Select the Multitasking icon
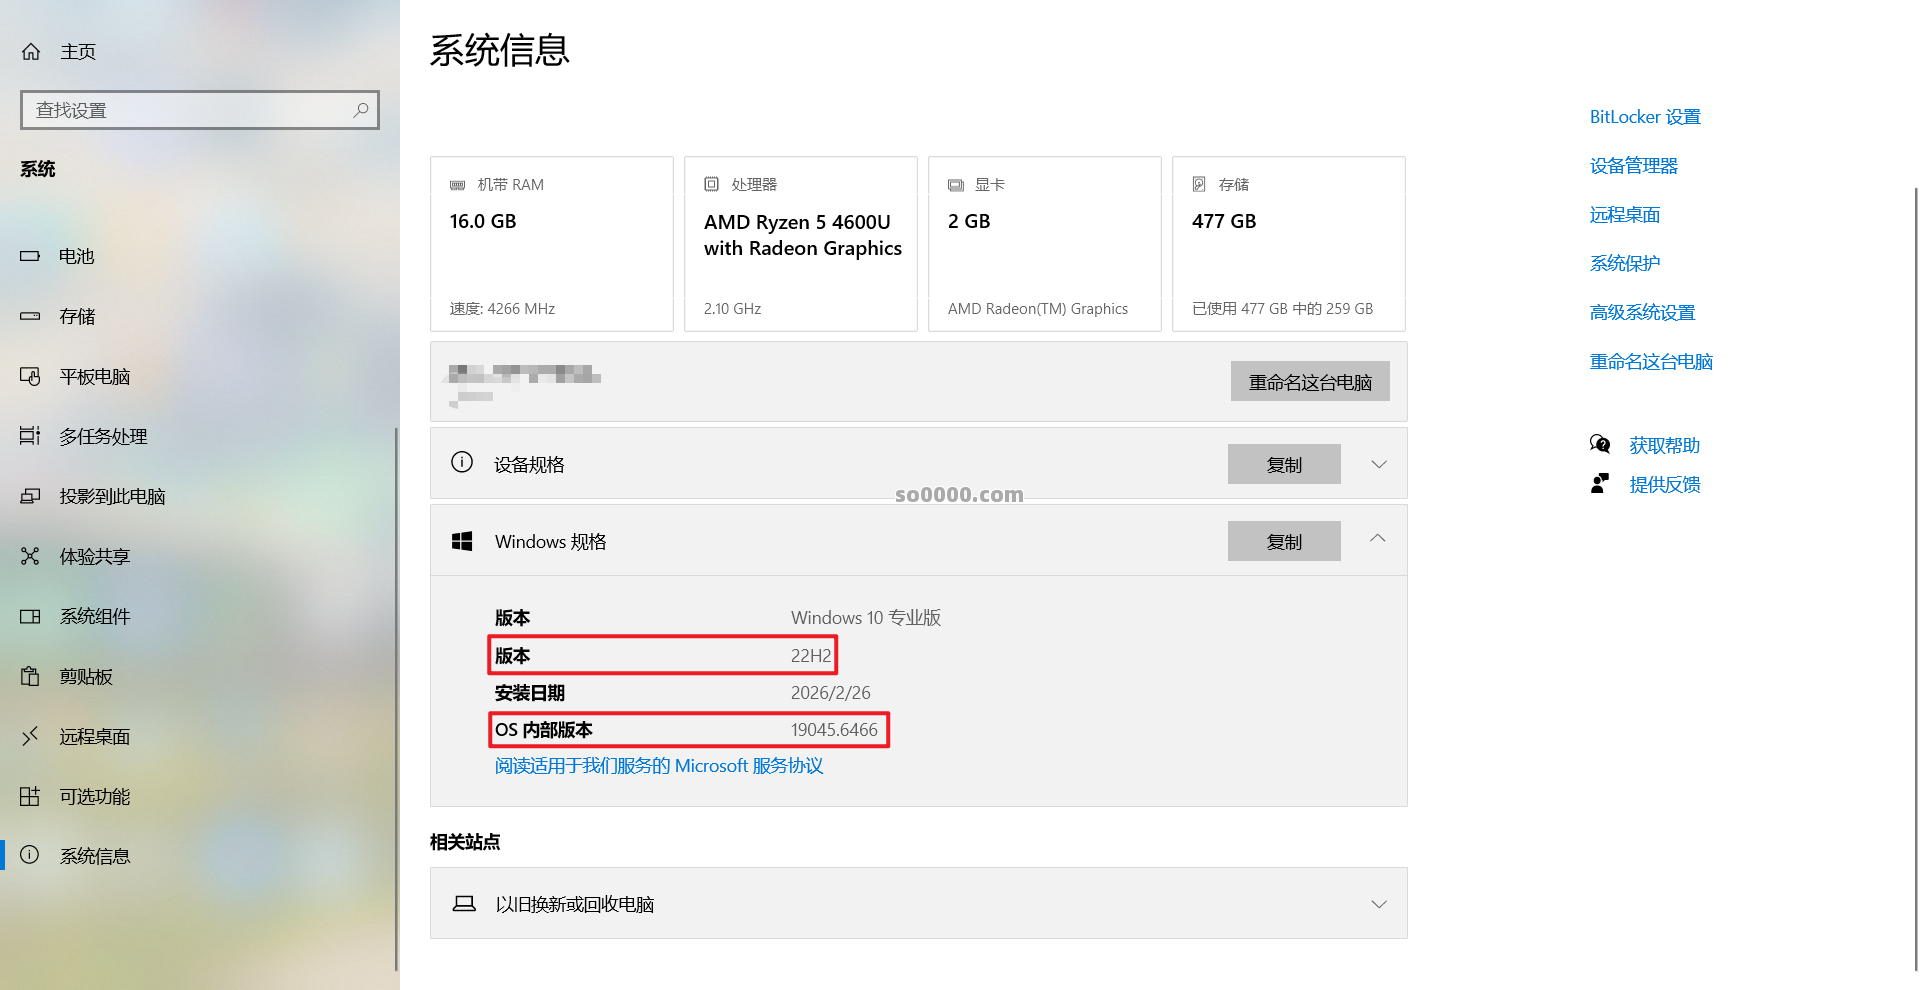Image resolution: width=1920 pixels, height=990 pixels. coord(30,436)
